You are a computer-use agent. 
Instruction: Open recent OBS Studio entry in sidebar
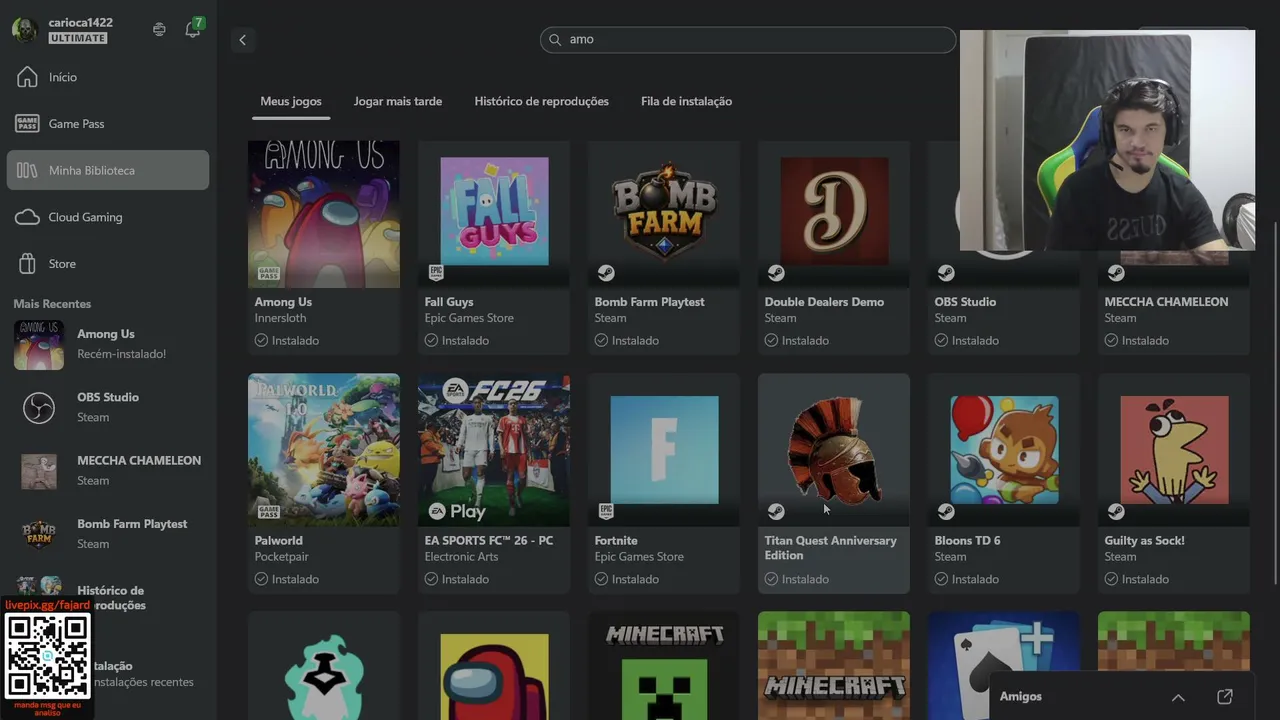click(x=108, y=407)
